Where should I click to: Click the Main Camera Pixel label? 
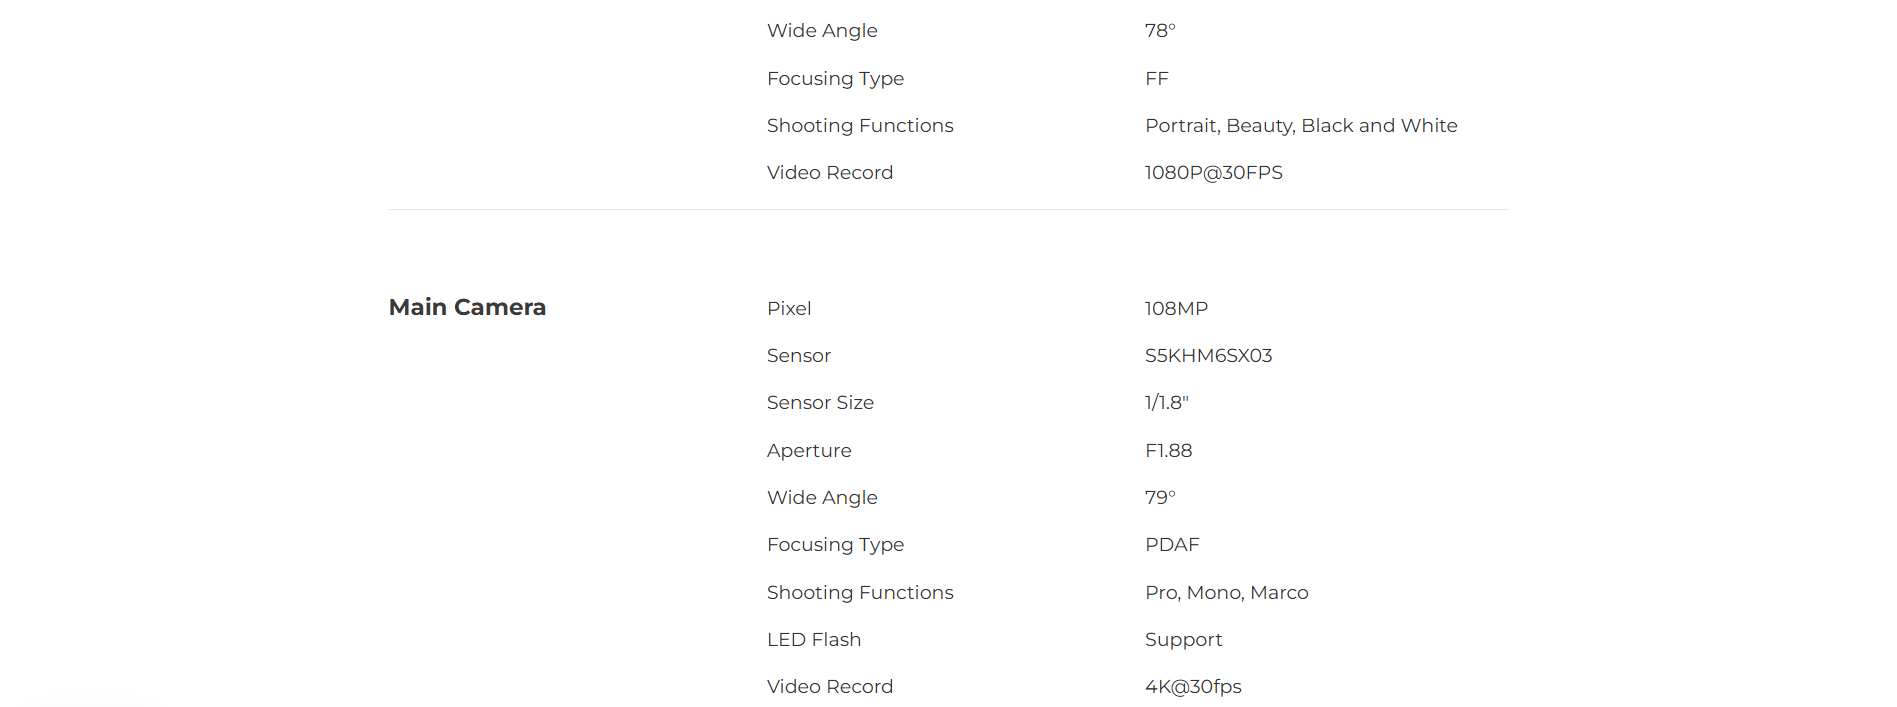789,308
